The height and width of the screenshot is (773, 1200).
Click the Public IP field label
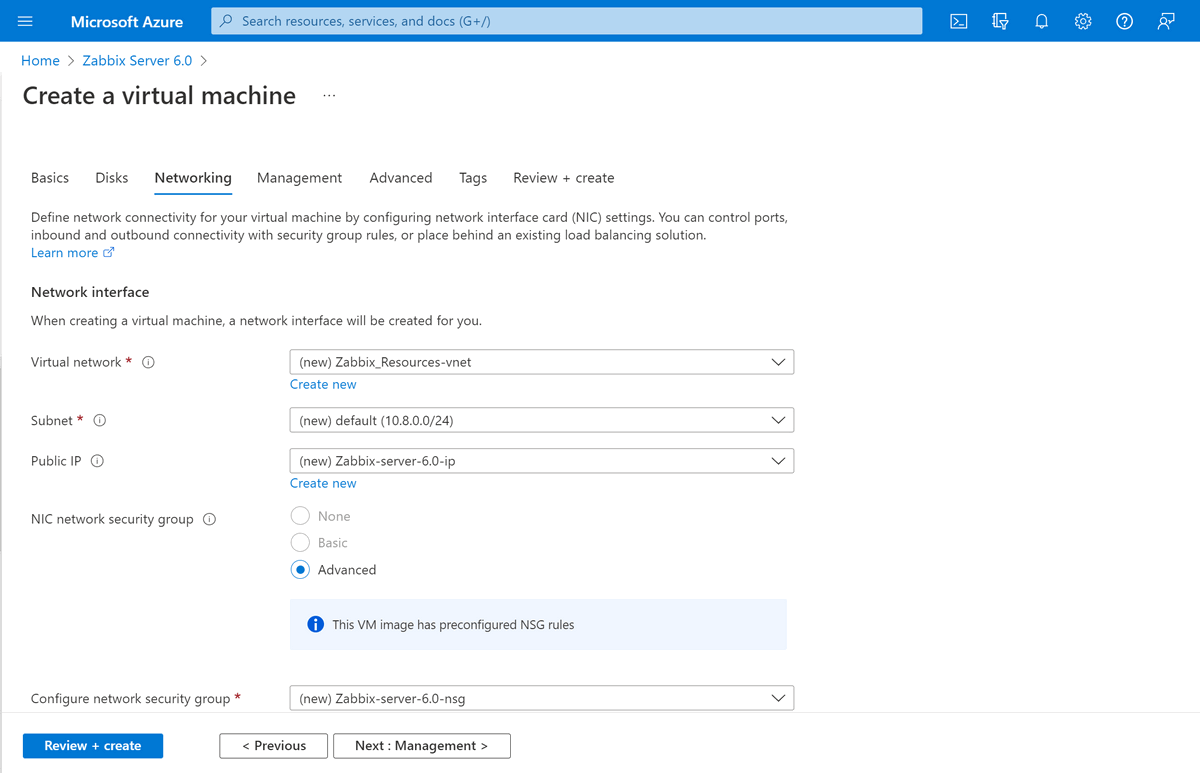56,461
